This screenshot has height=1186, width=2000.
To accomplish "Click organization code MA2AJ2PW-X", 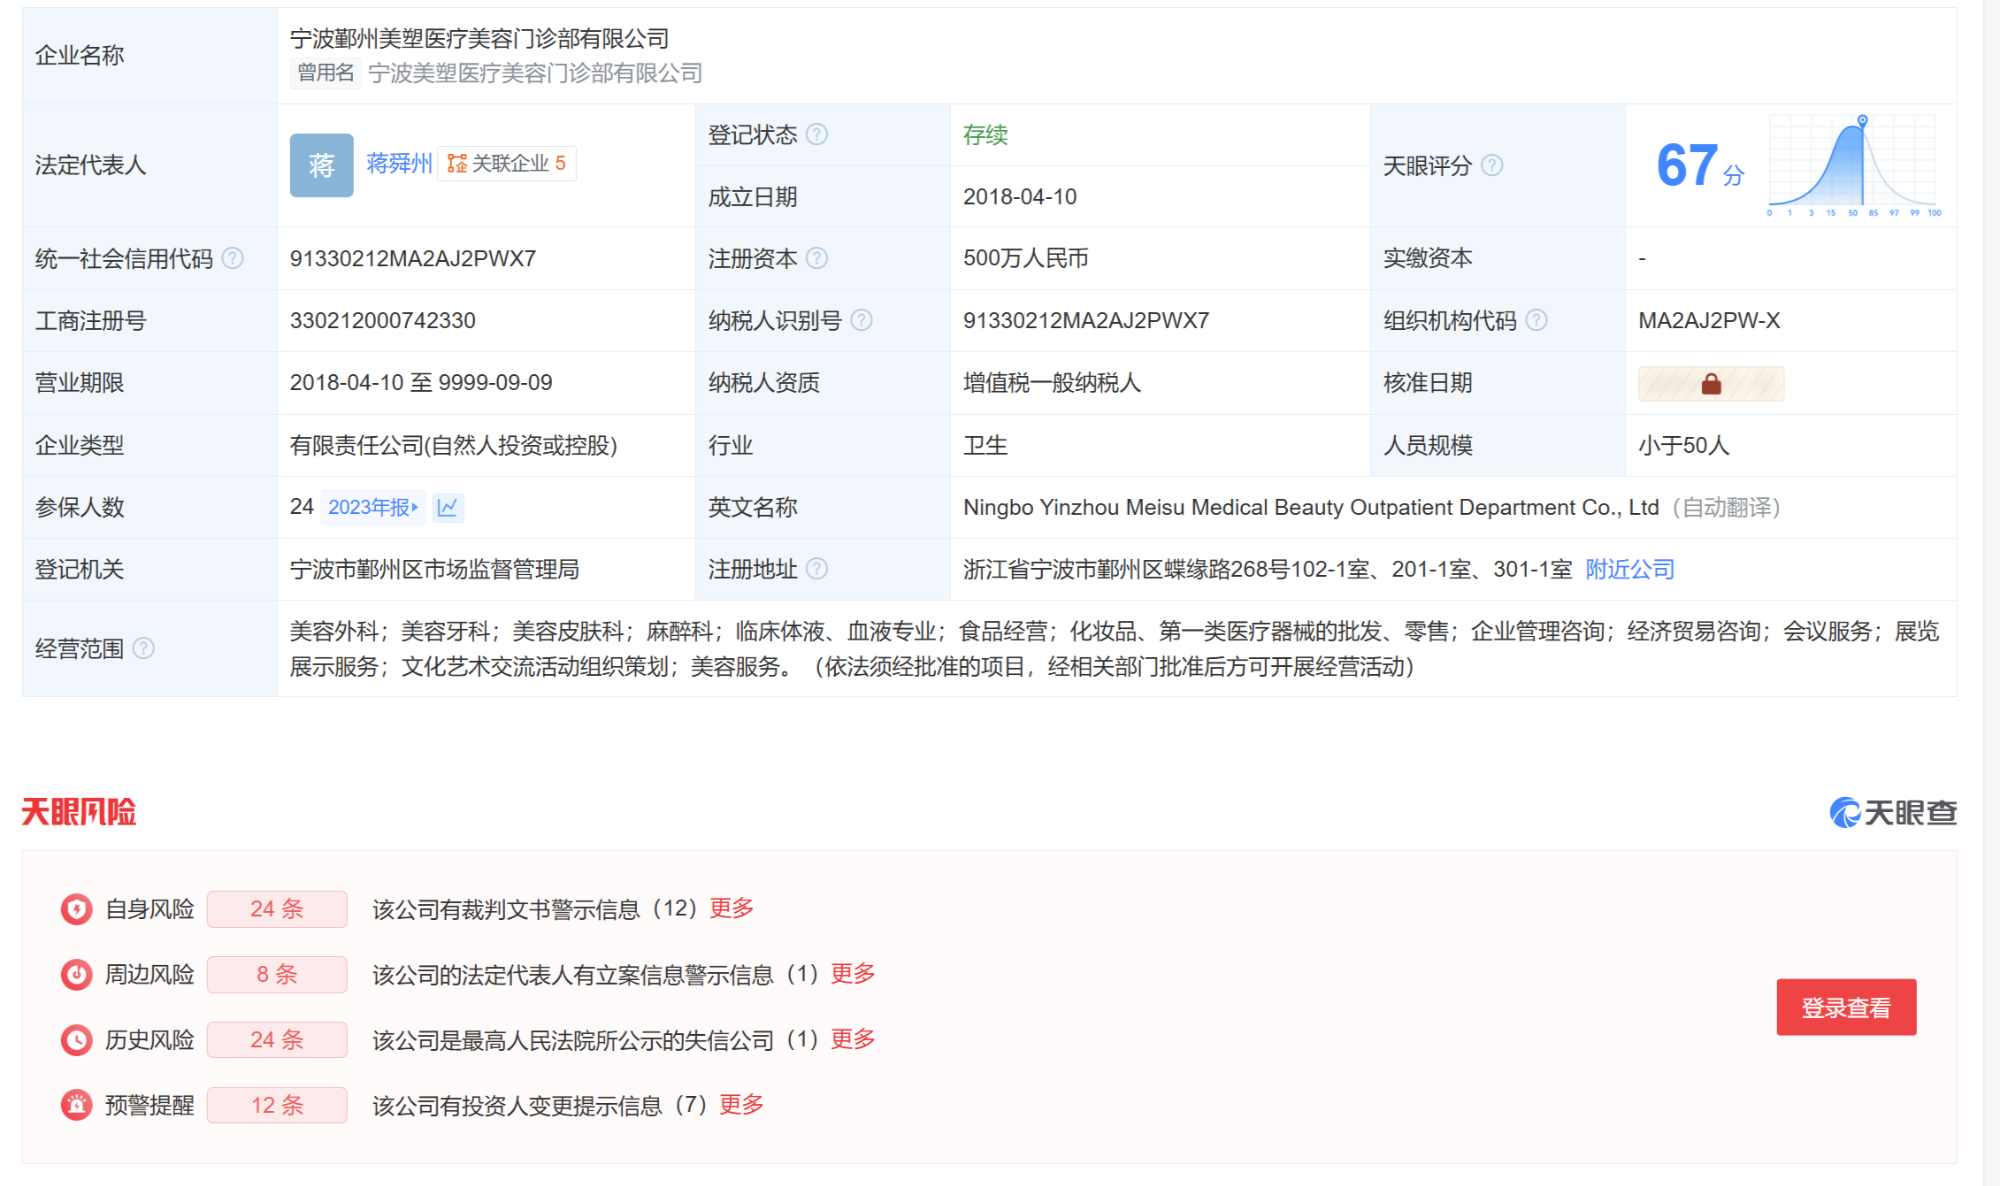I will point(1709,320).
